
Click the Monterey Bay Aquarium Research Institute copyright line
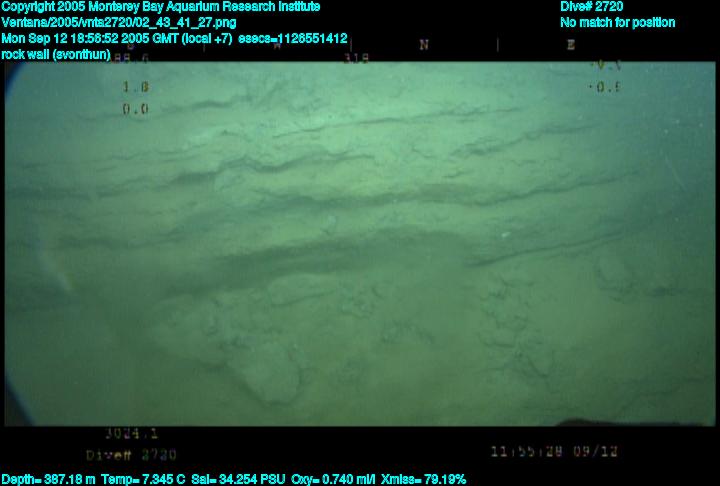tap(161, 6)
